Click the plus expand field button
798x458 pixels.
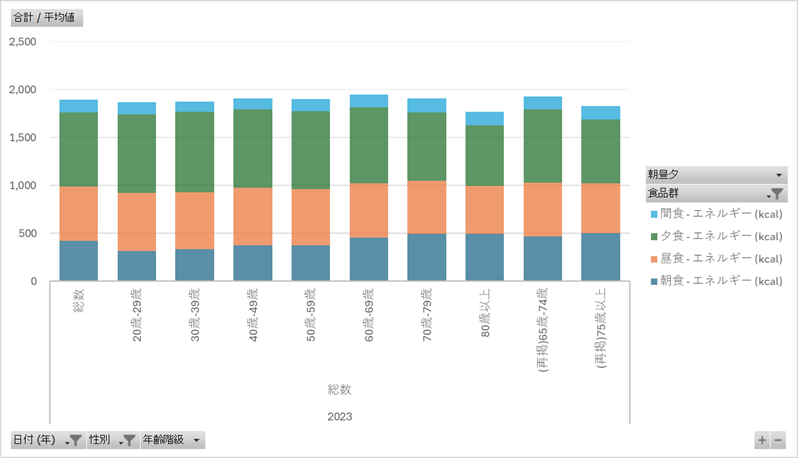pyautogui.click(x=762, y=440)
